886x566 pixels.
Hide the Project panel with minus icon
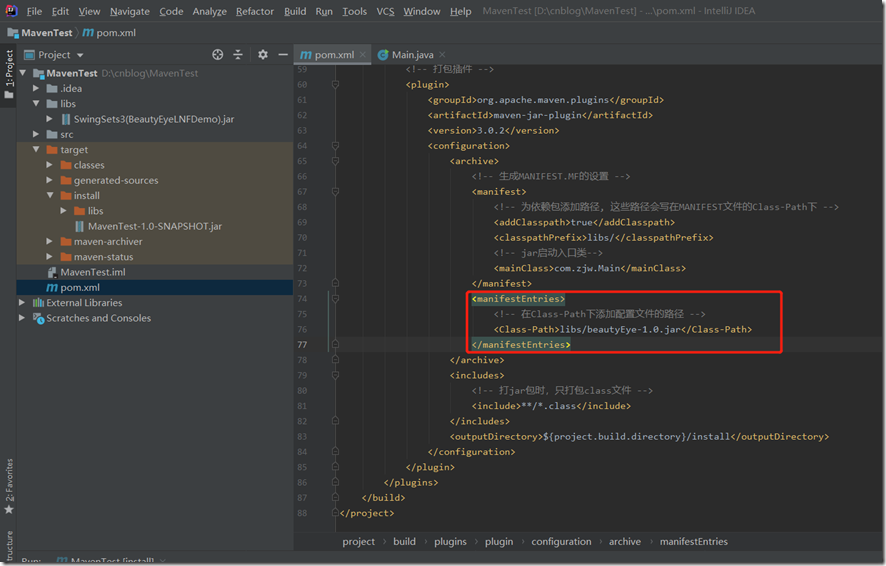pyautogui.click(x=283, y=55)
